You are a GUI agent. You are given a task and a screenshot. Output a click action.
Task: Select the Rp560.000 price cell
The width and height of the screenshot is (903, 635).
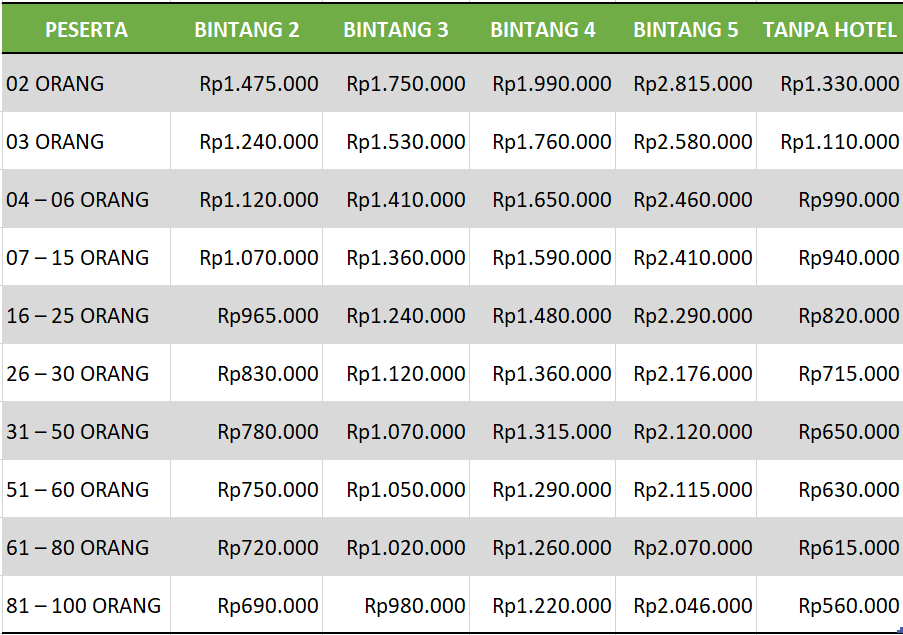pos(849,606)
